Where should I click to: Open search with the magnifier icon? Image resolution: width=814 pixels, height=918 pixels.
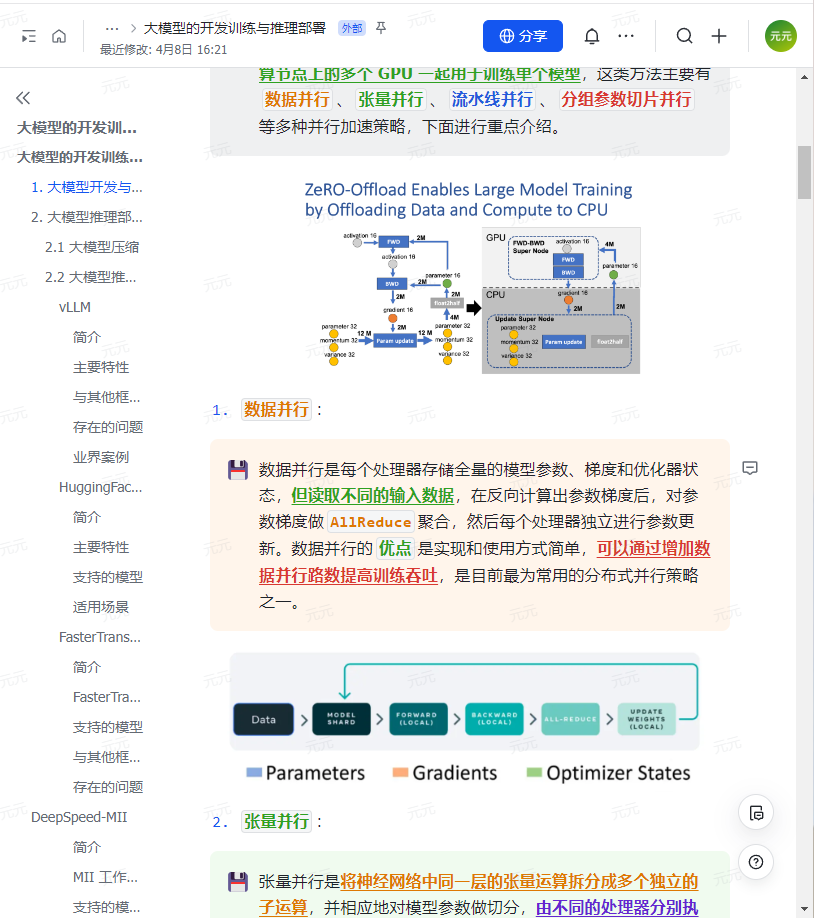point(685,36)
